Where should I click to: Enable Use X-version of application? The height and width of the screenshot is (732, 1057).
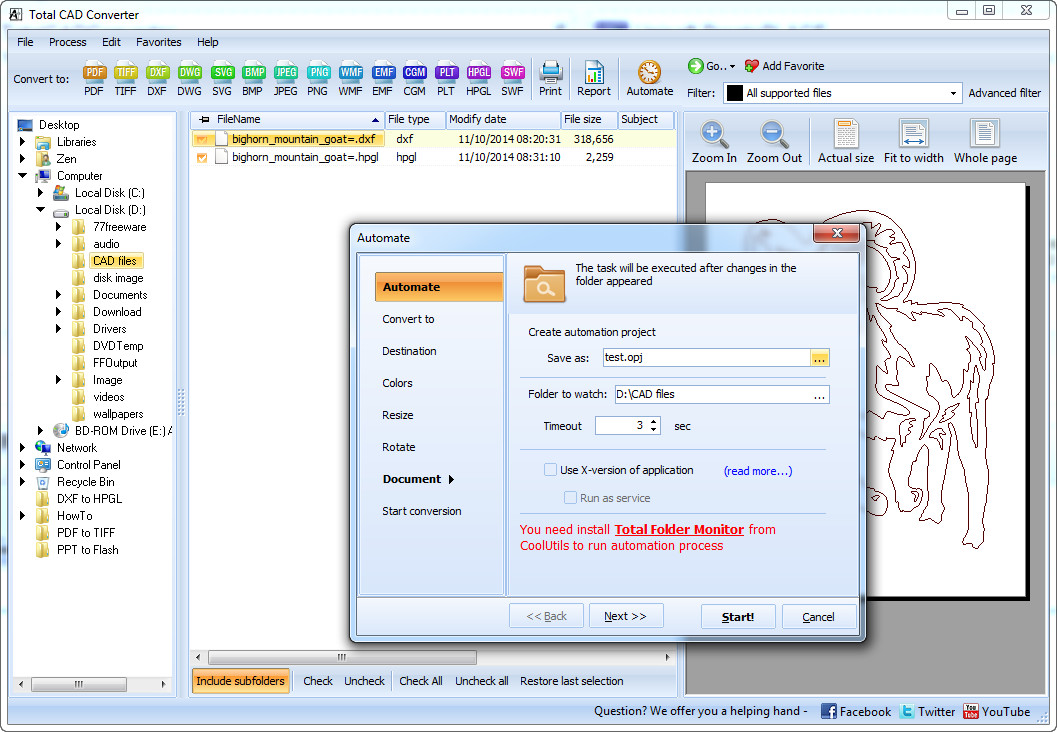(x=551, y=470)
